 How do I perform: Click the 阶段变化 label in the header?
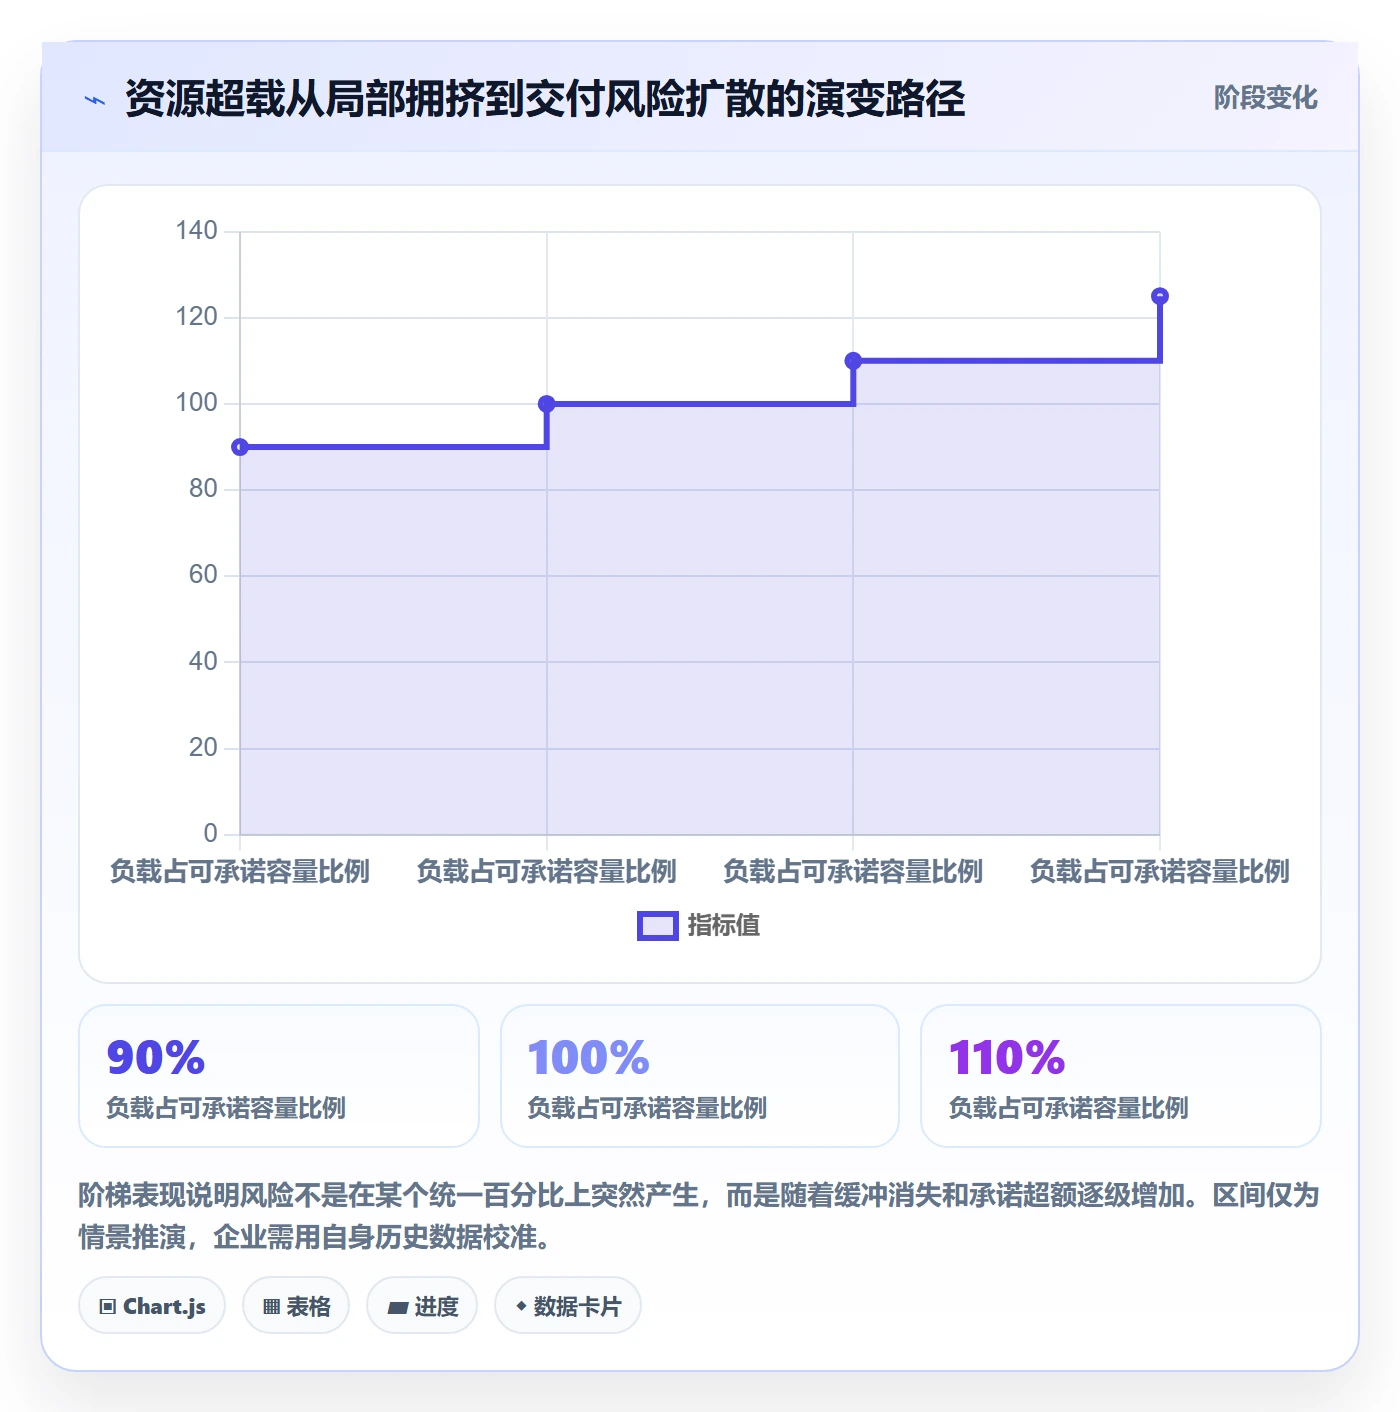coord(1265,98)
